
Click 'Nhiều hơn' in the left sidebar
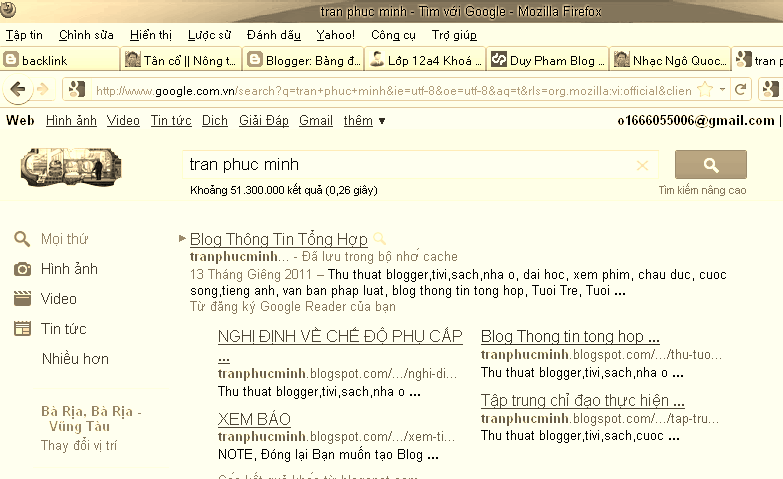75,359
